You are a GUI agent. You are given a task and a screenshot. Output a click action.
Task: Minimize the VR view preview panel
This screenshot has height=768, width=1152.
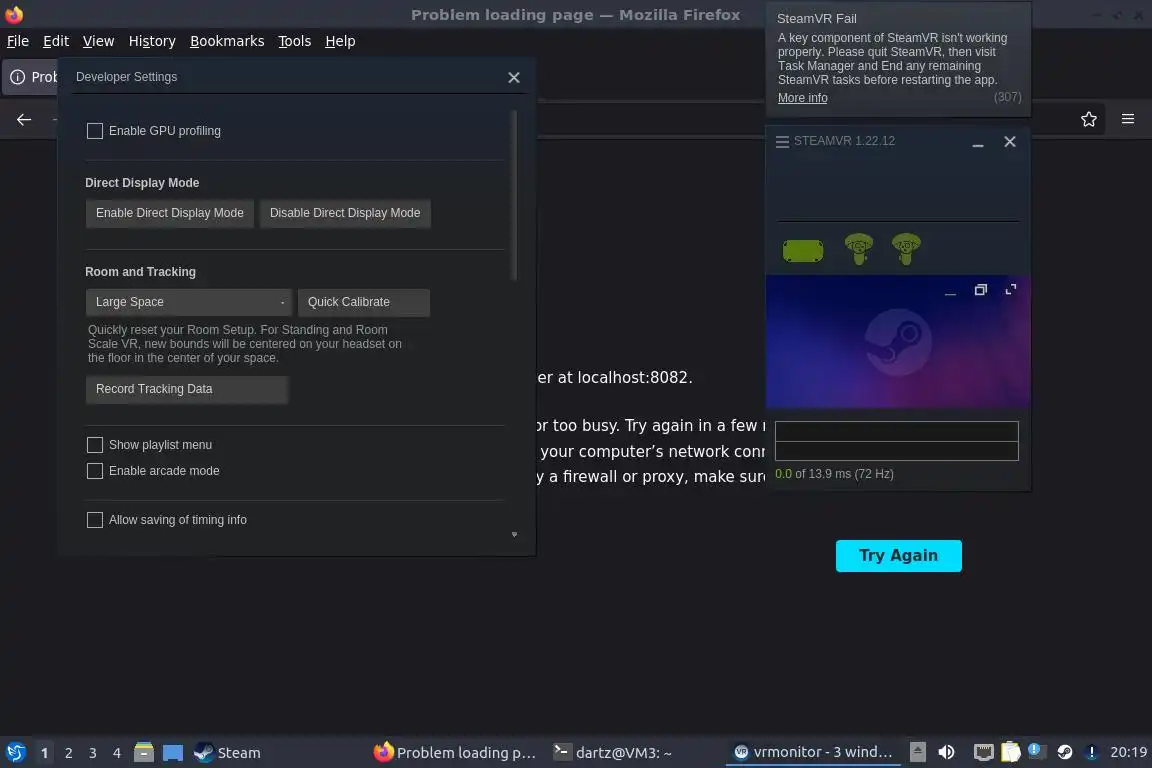(x=950, y=292)
